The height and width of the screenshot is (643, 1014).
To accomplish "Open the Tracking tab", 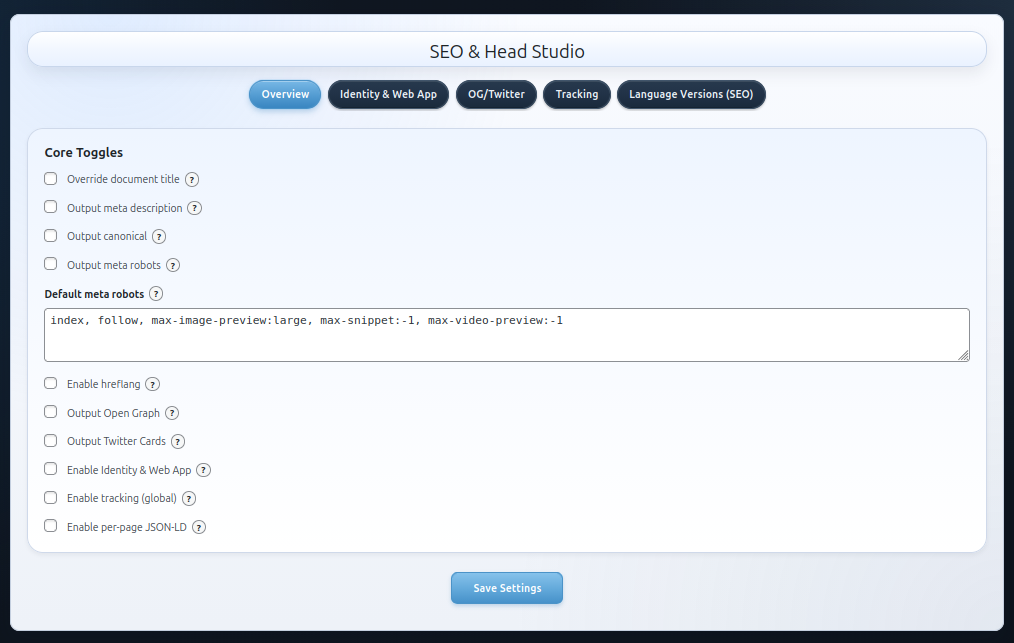I will 577,94.
